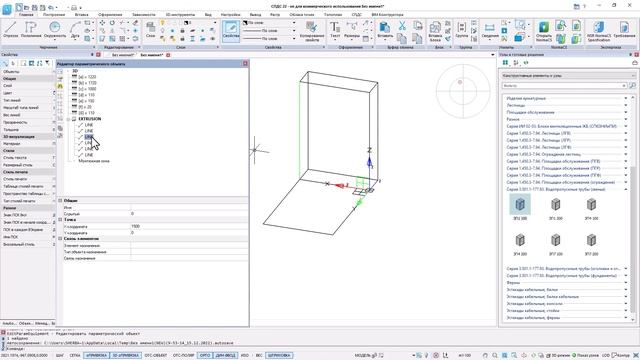Toggle ШАГ snap step mode
Viewport: 640px width, 360px height.
[60, 356]
